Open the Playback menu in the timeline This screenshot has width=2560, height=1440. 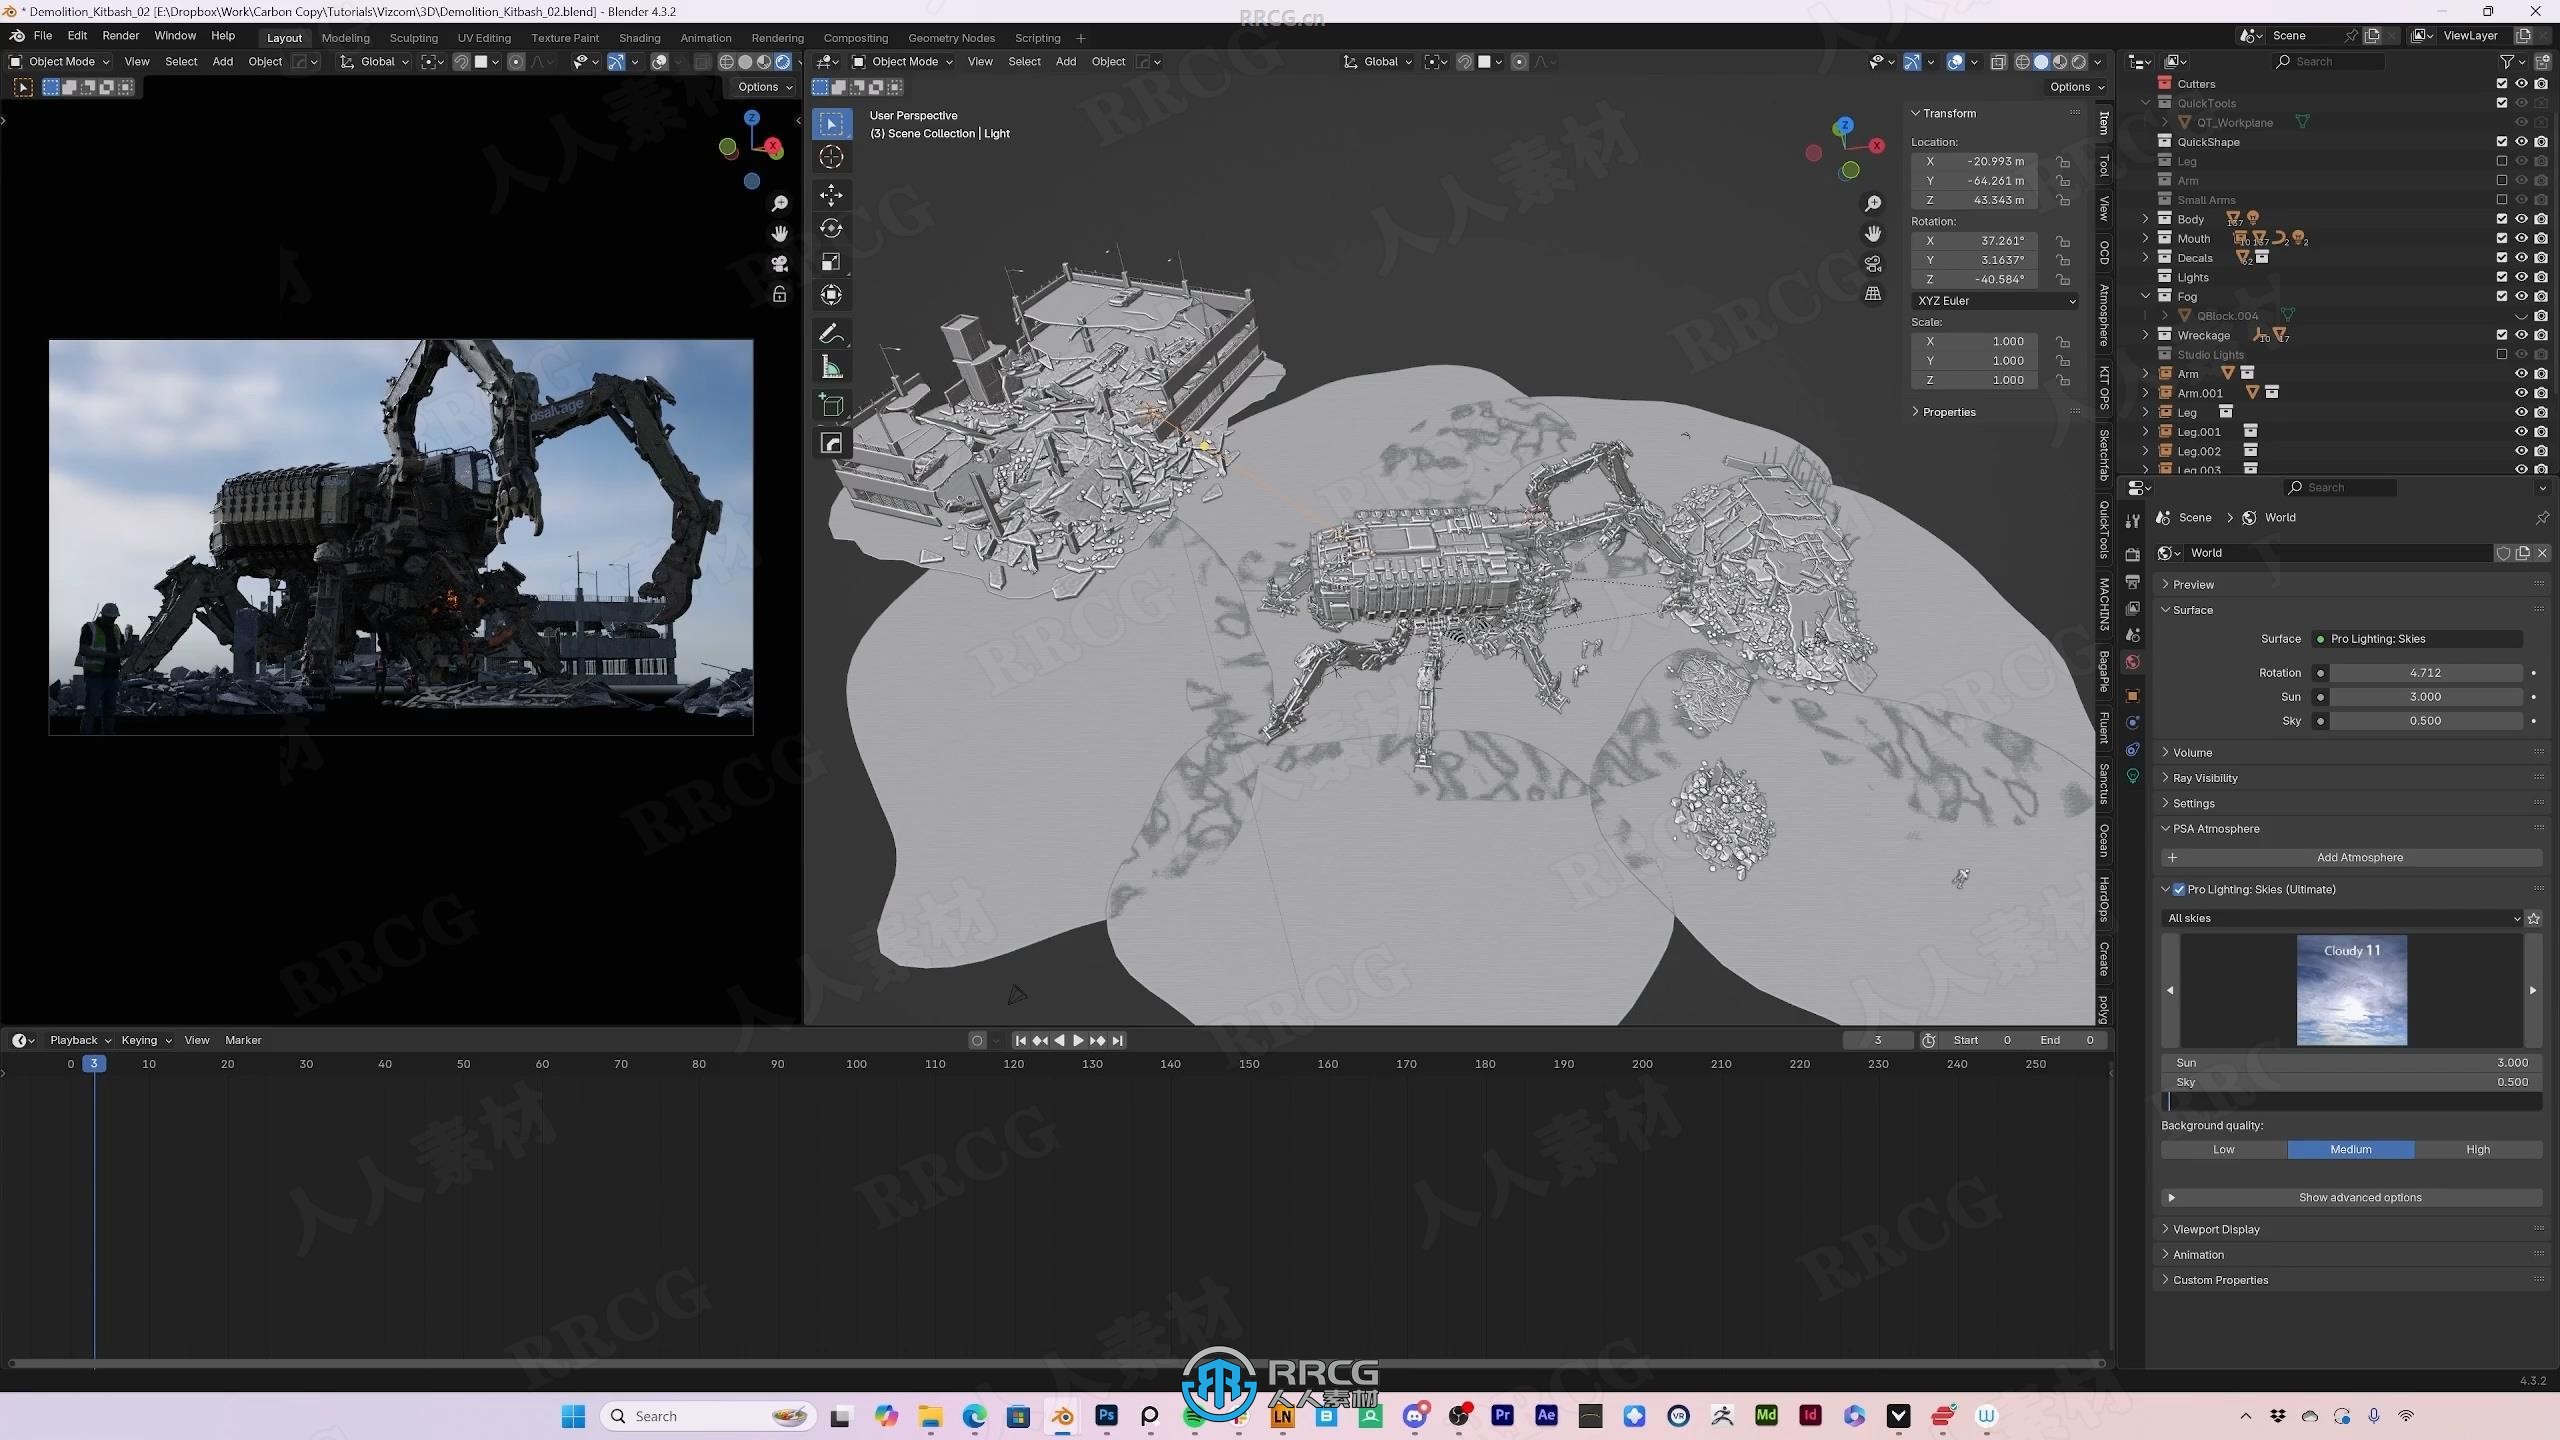80,1040
